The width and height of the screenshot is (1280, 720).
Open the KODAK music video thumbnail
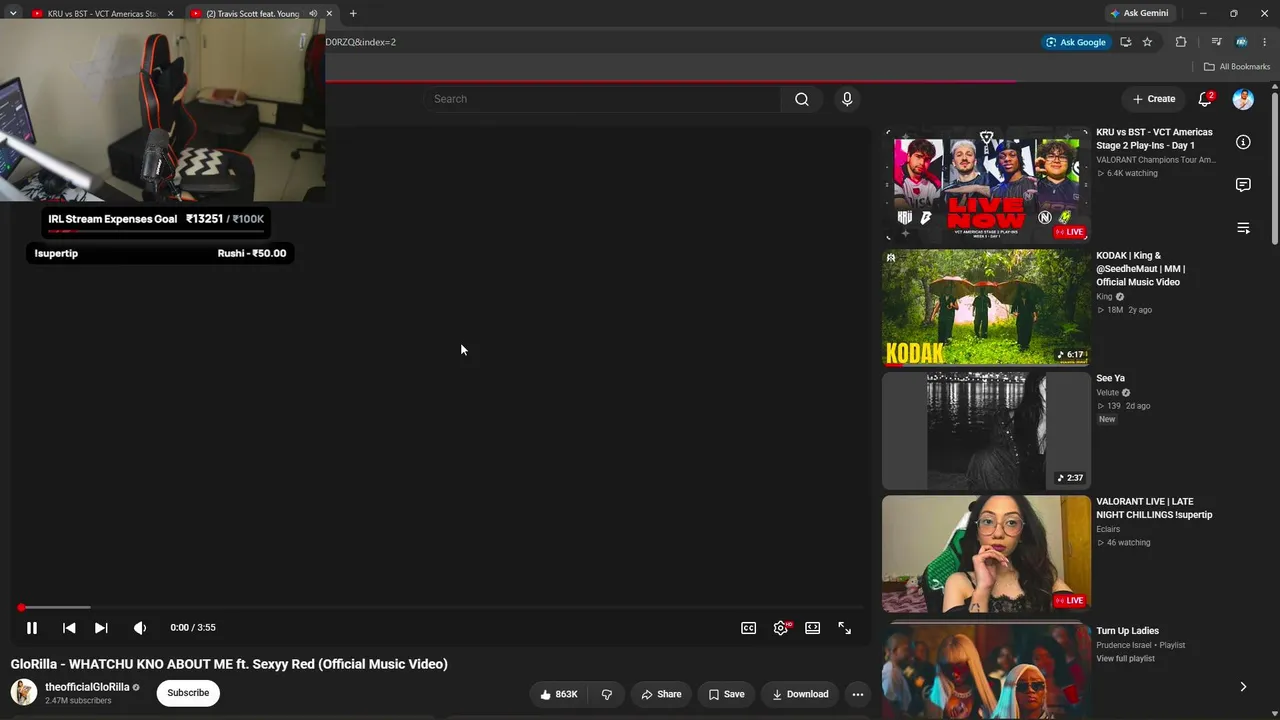986,308
